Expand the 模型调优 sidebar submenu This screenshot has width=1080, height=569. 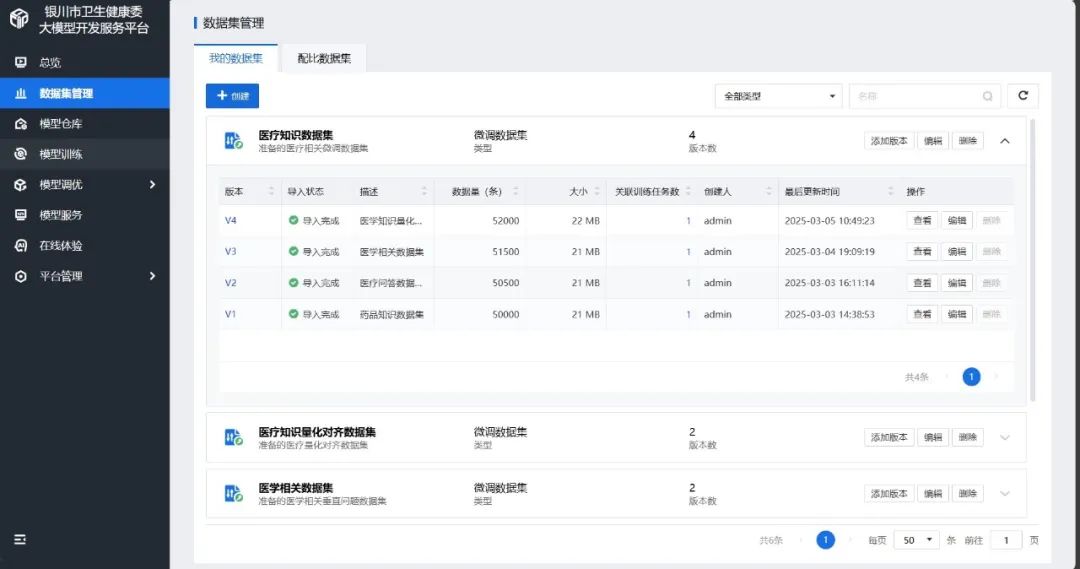[x=152, y=185]
